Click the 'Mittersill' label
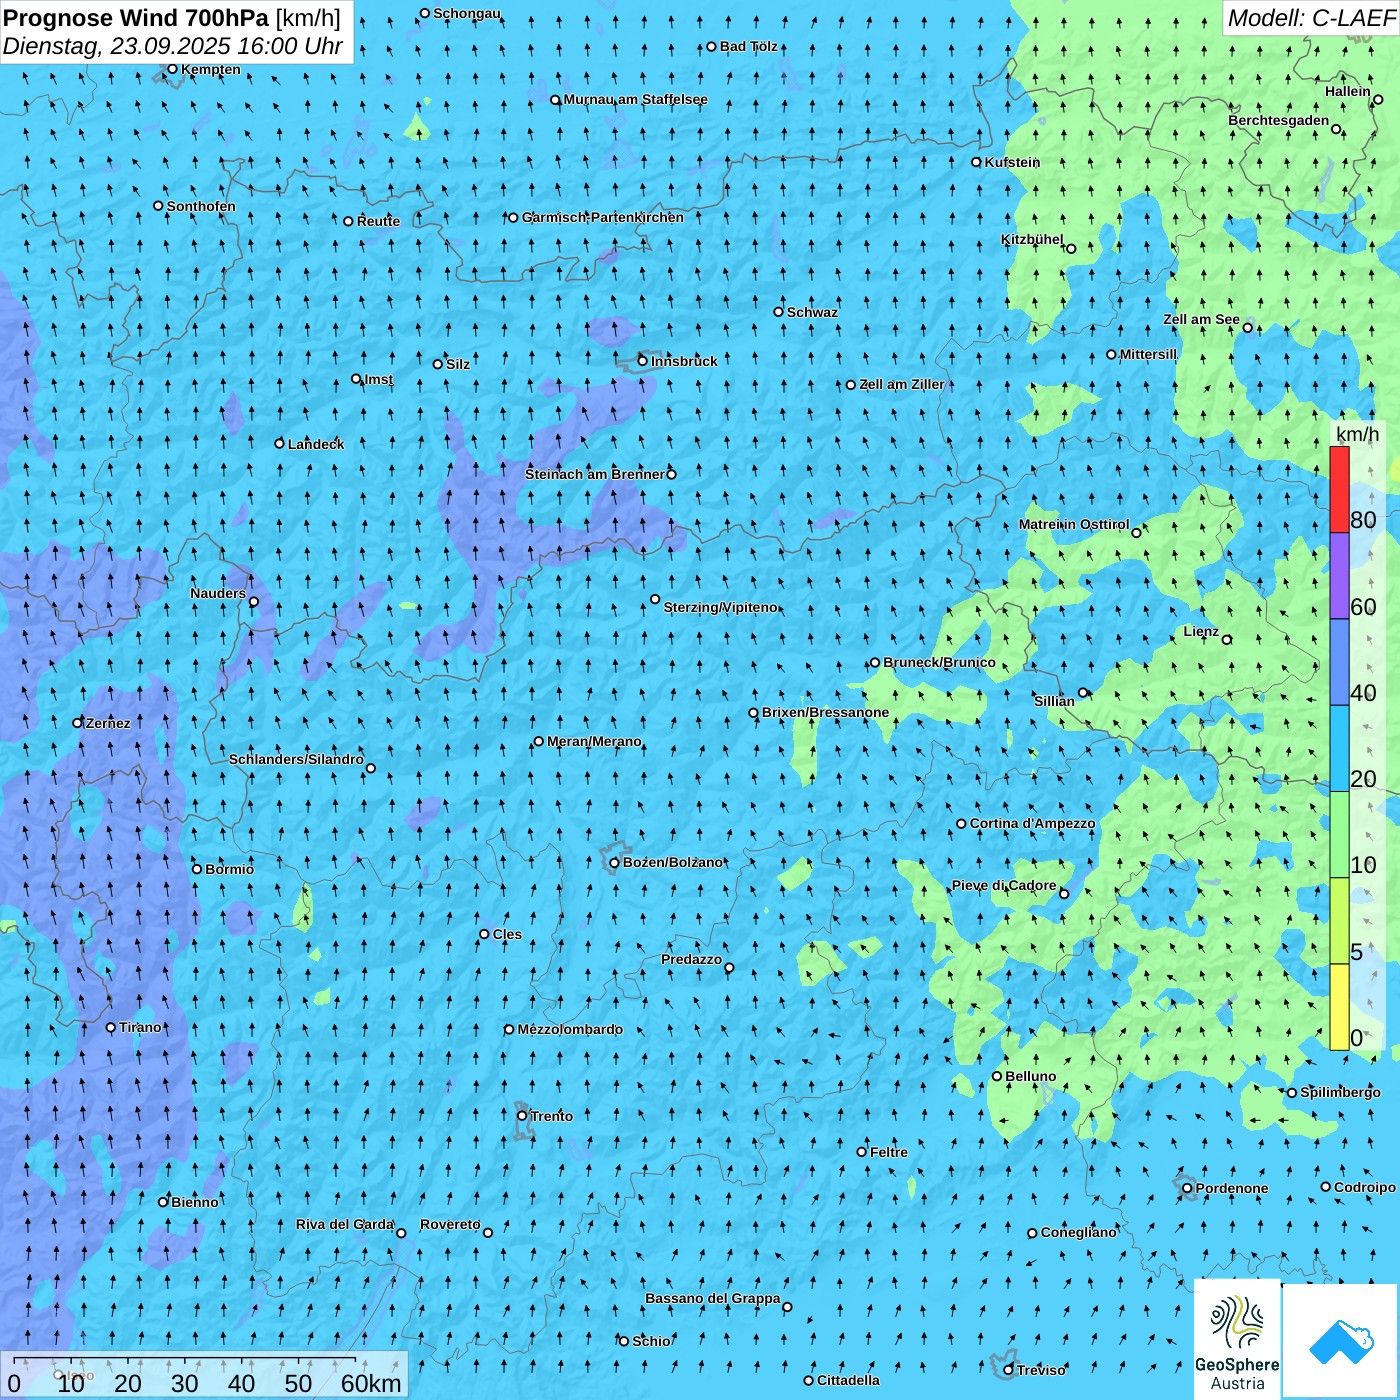Image resolution: width=1400 pixels, height=1400 pixels. pos(1148,354)
